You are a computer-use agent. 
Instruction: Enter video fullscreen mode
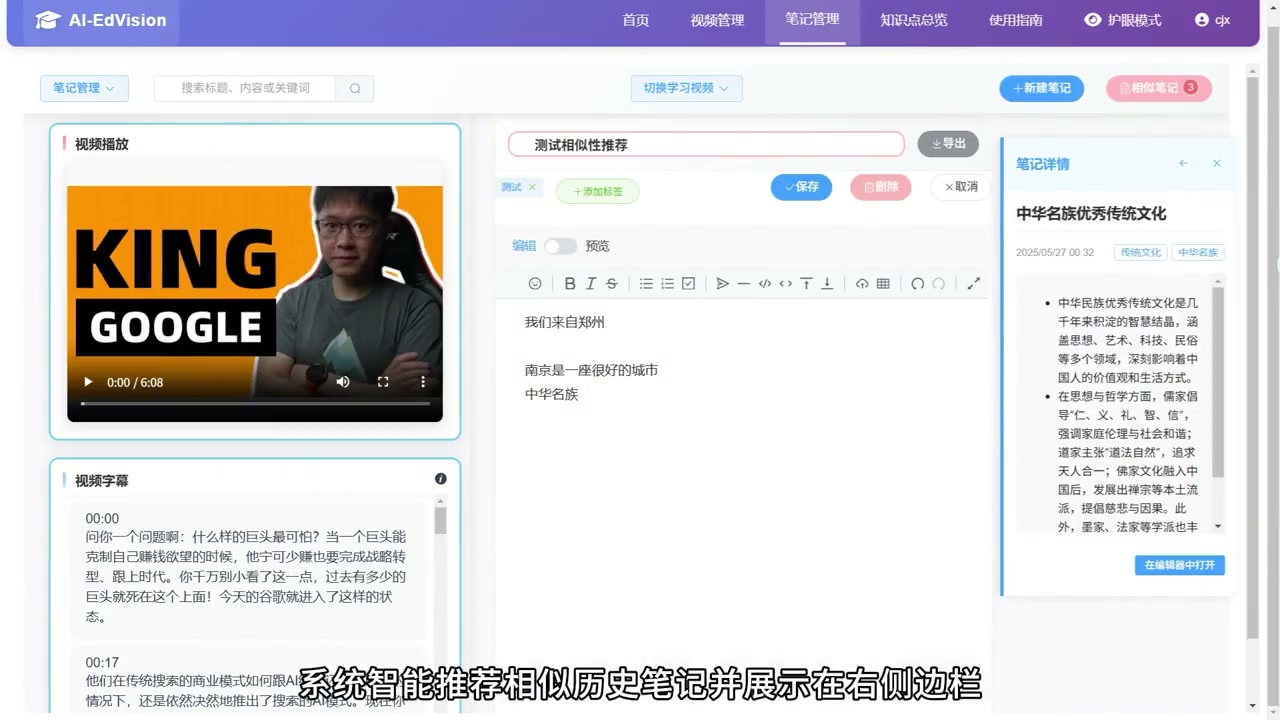tap(383, 382)
